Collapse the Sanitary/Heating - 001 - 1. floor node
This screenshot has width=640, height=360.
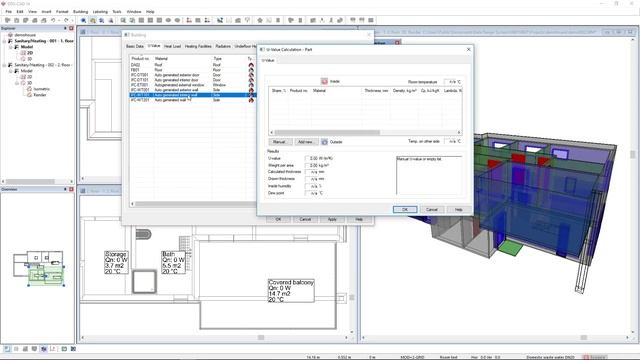click(4, 41)
